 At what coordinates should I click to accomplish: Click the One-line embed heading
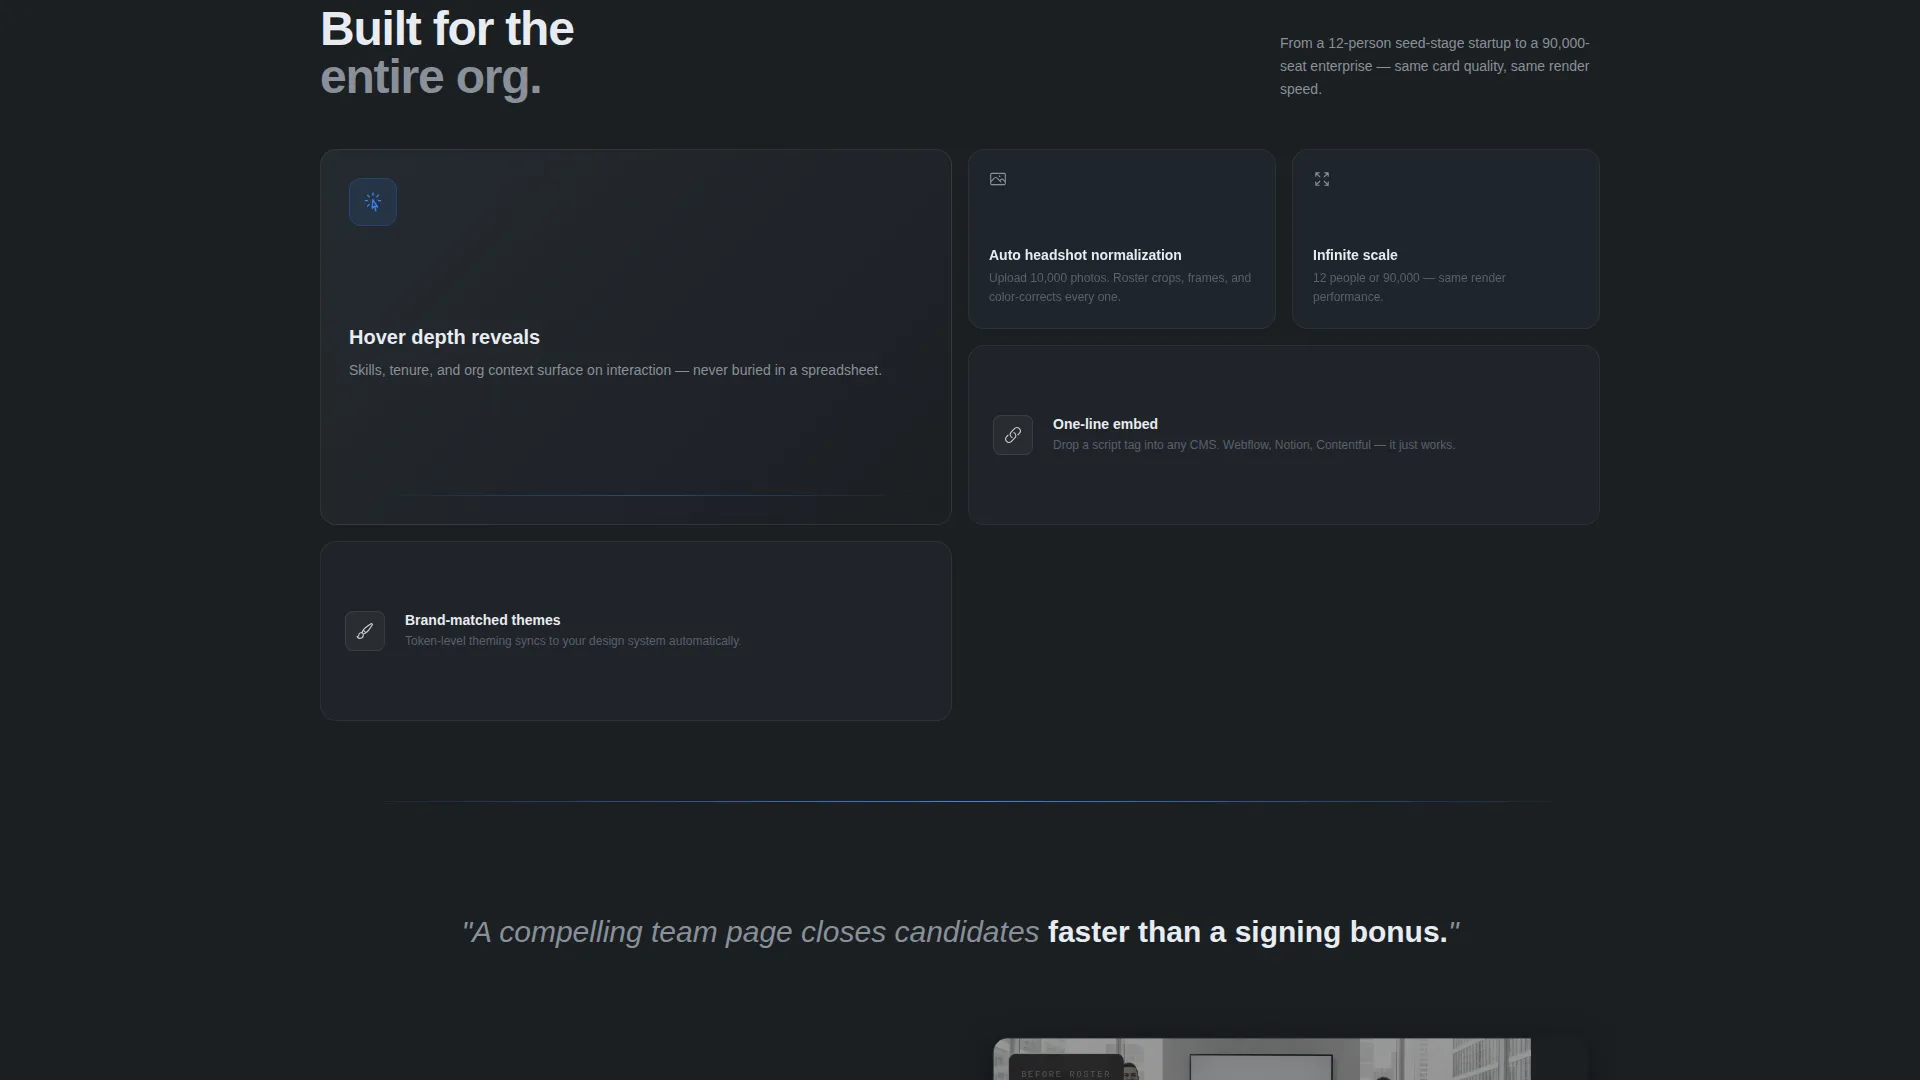(1105, 424)
